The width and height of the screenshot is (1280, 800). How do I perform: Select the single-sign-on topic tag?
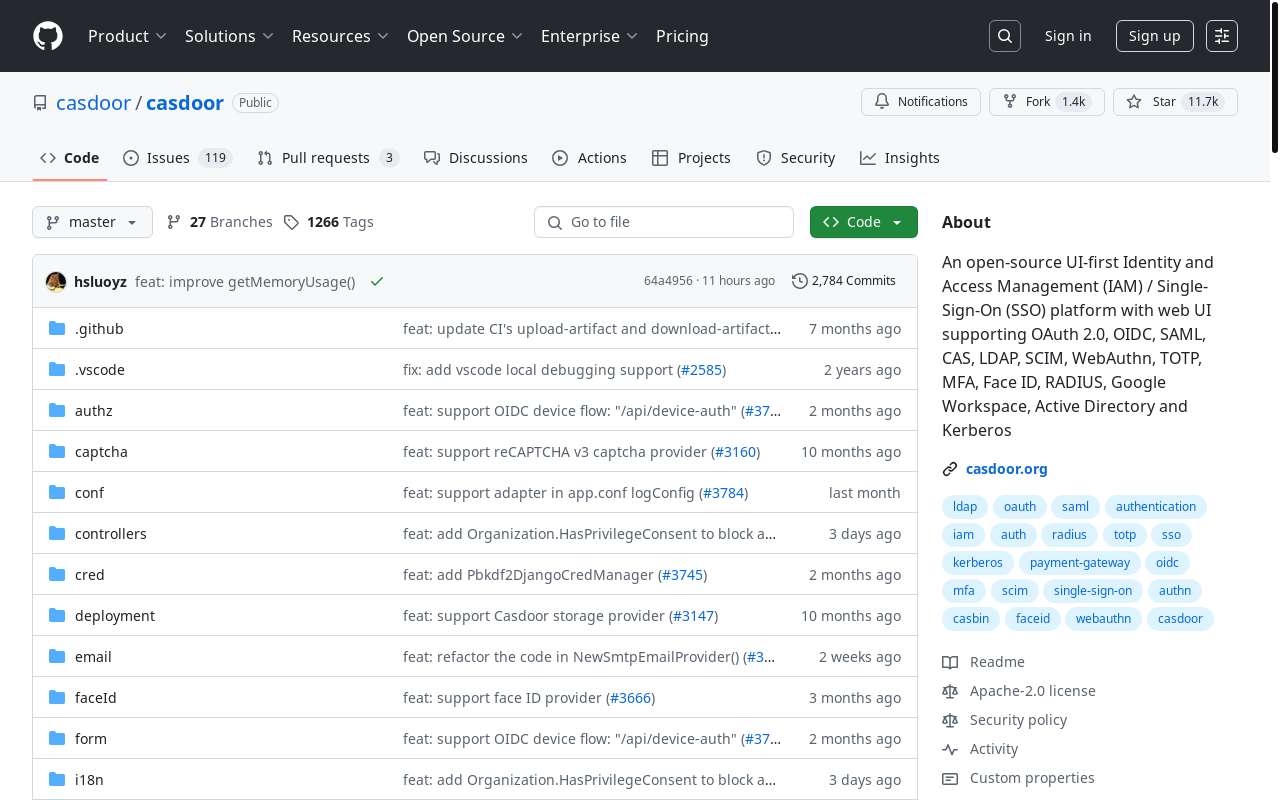(1093, 590)
